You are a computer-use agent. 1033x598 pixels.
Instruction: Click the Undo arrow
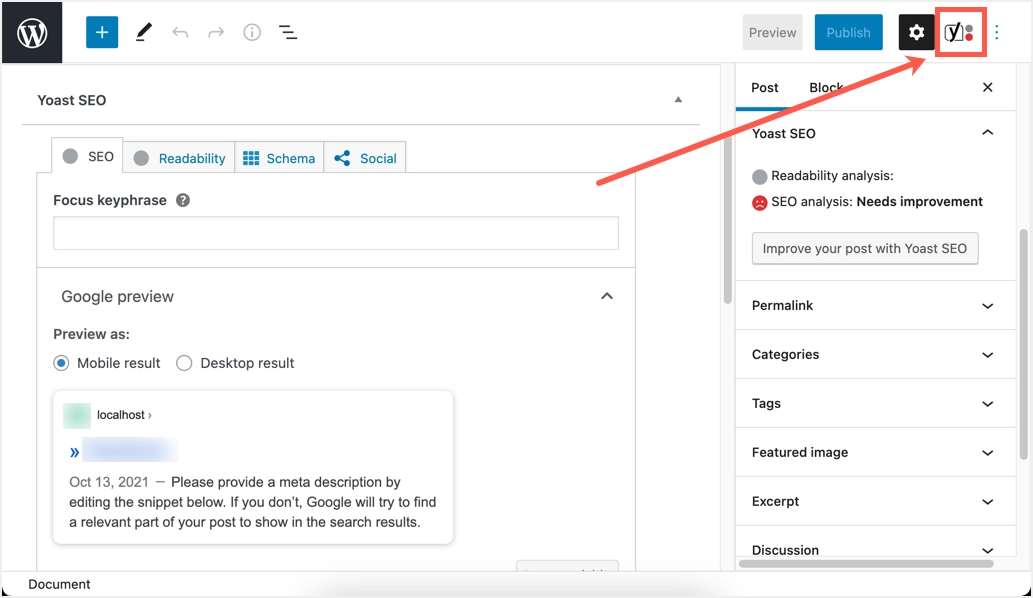click(x=180, y=32)
